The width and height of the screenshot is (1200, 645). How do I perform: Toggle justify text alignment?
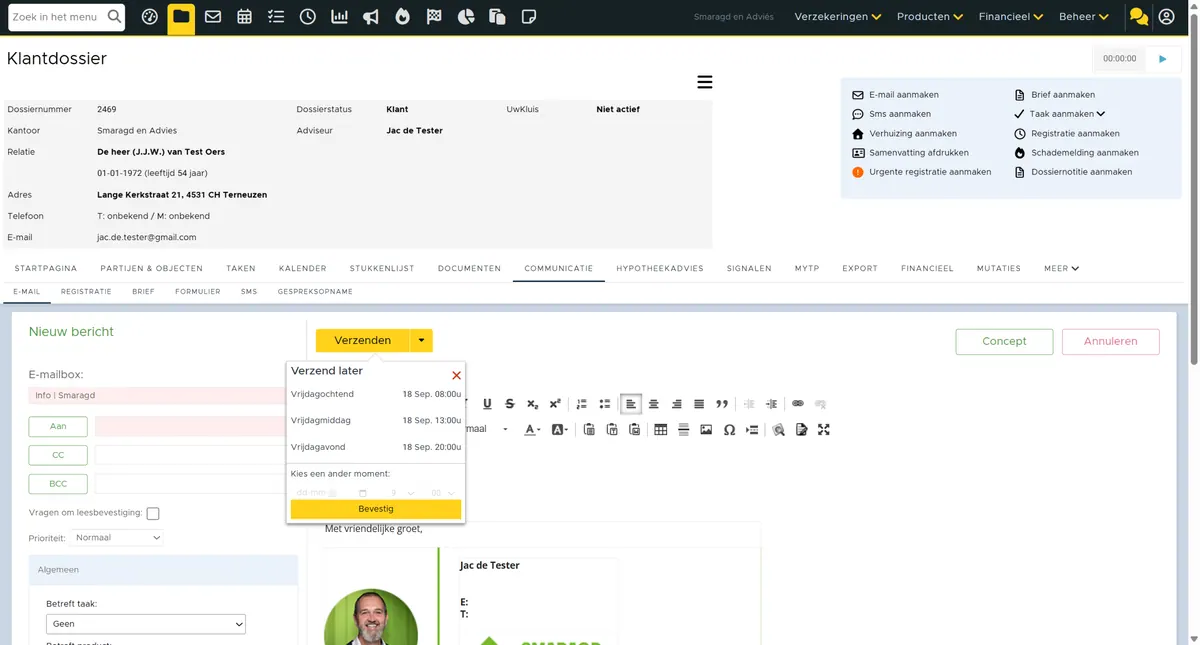(699, 404)
